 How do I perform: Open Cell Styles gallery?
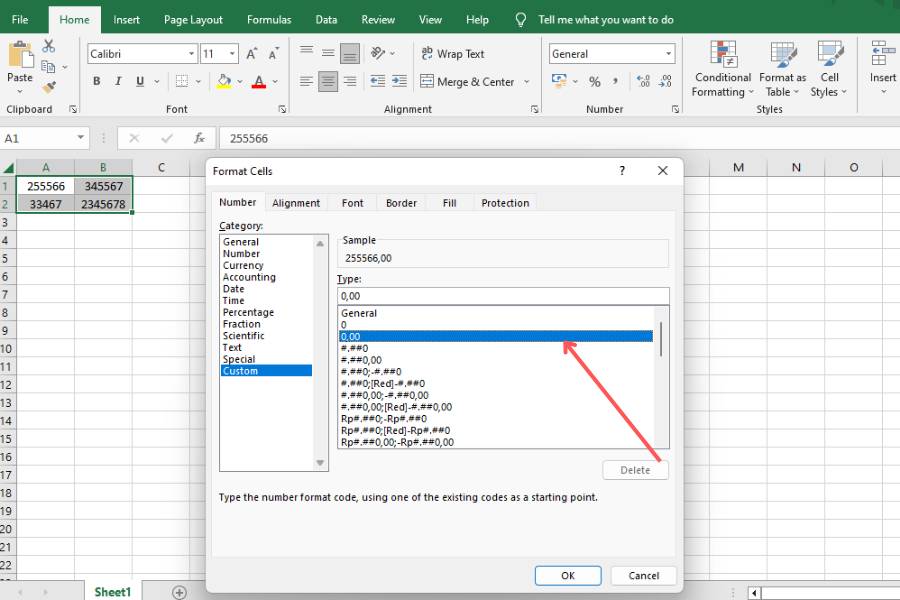tap(829, 69)
